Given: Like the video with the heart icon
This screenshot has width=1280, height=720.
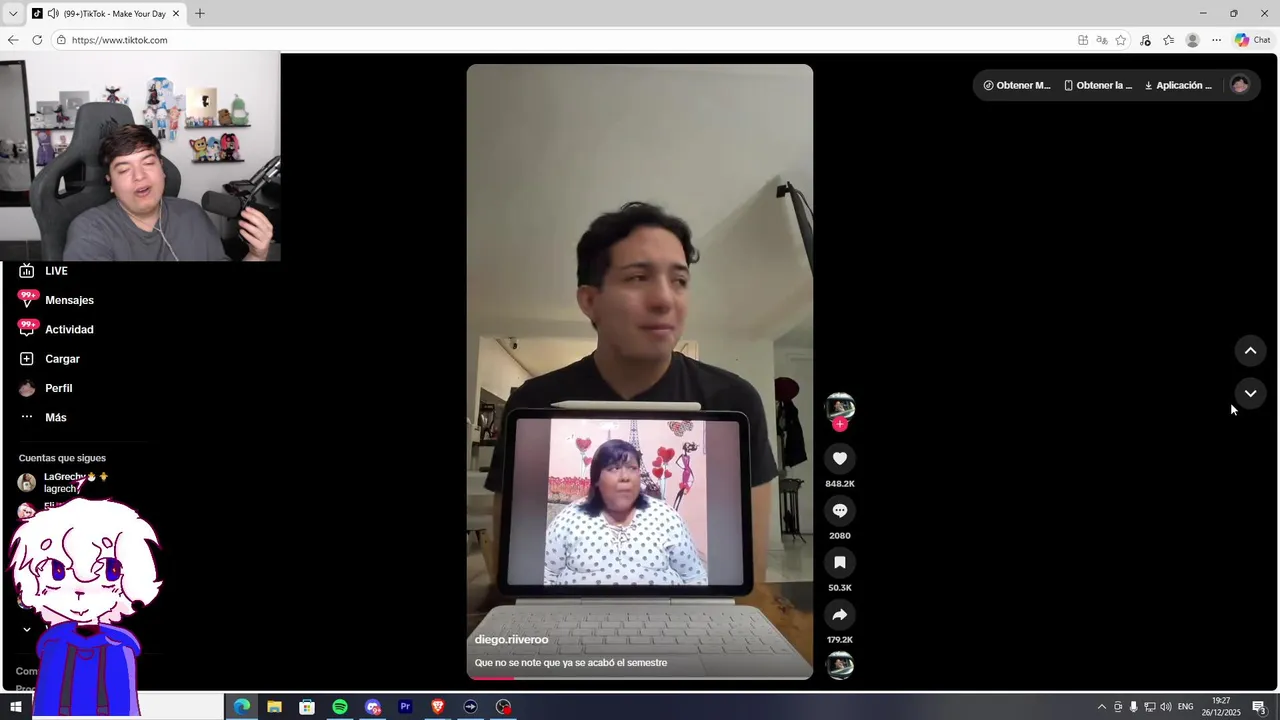Looking at the screenshot, I should (x=840, y=459).
